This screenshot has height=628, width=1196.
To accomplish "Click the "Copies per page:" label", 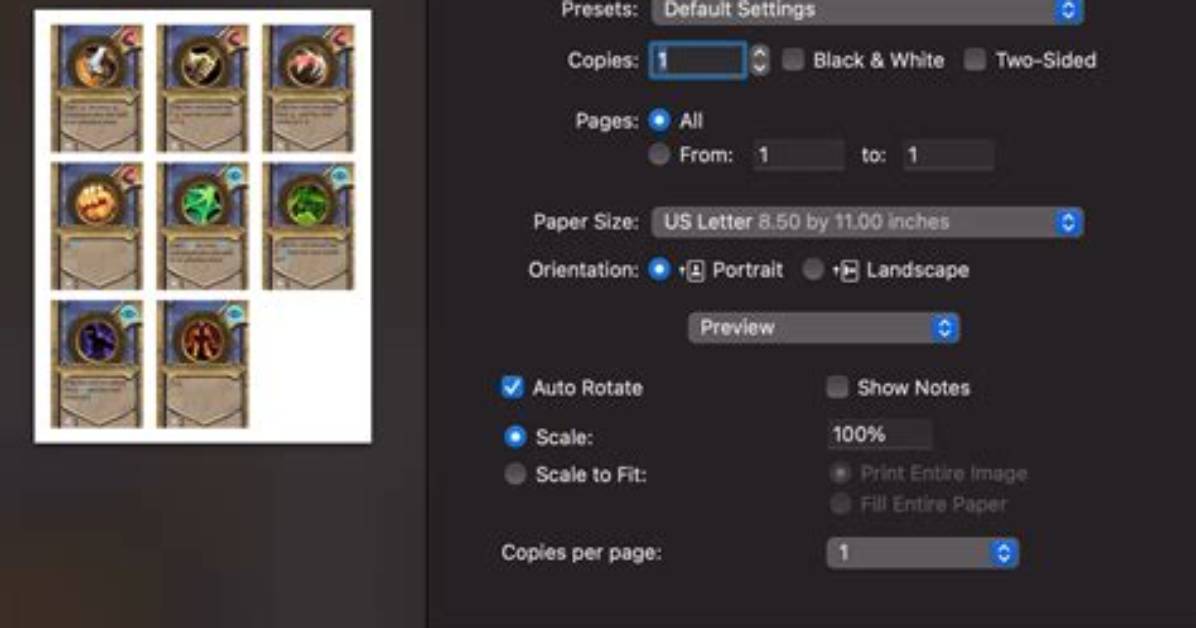I will coord(581,552).
